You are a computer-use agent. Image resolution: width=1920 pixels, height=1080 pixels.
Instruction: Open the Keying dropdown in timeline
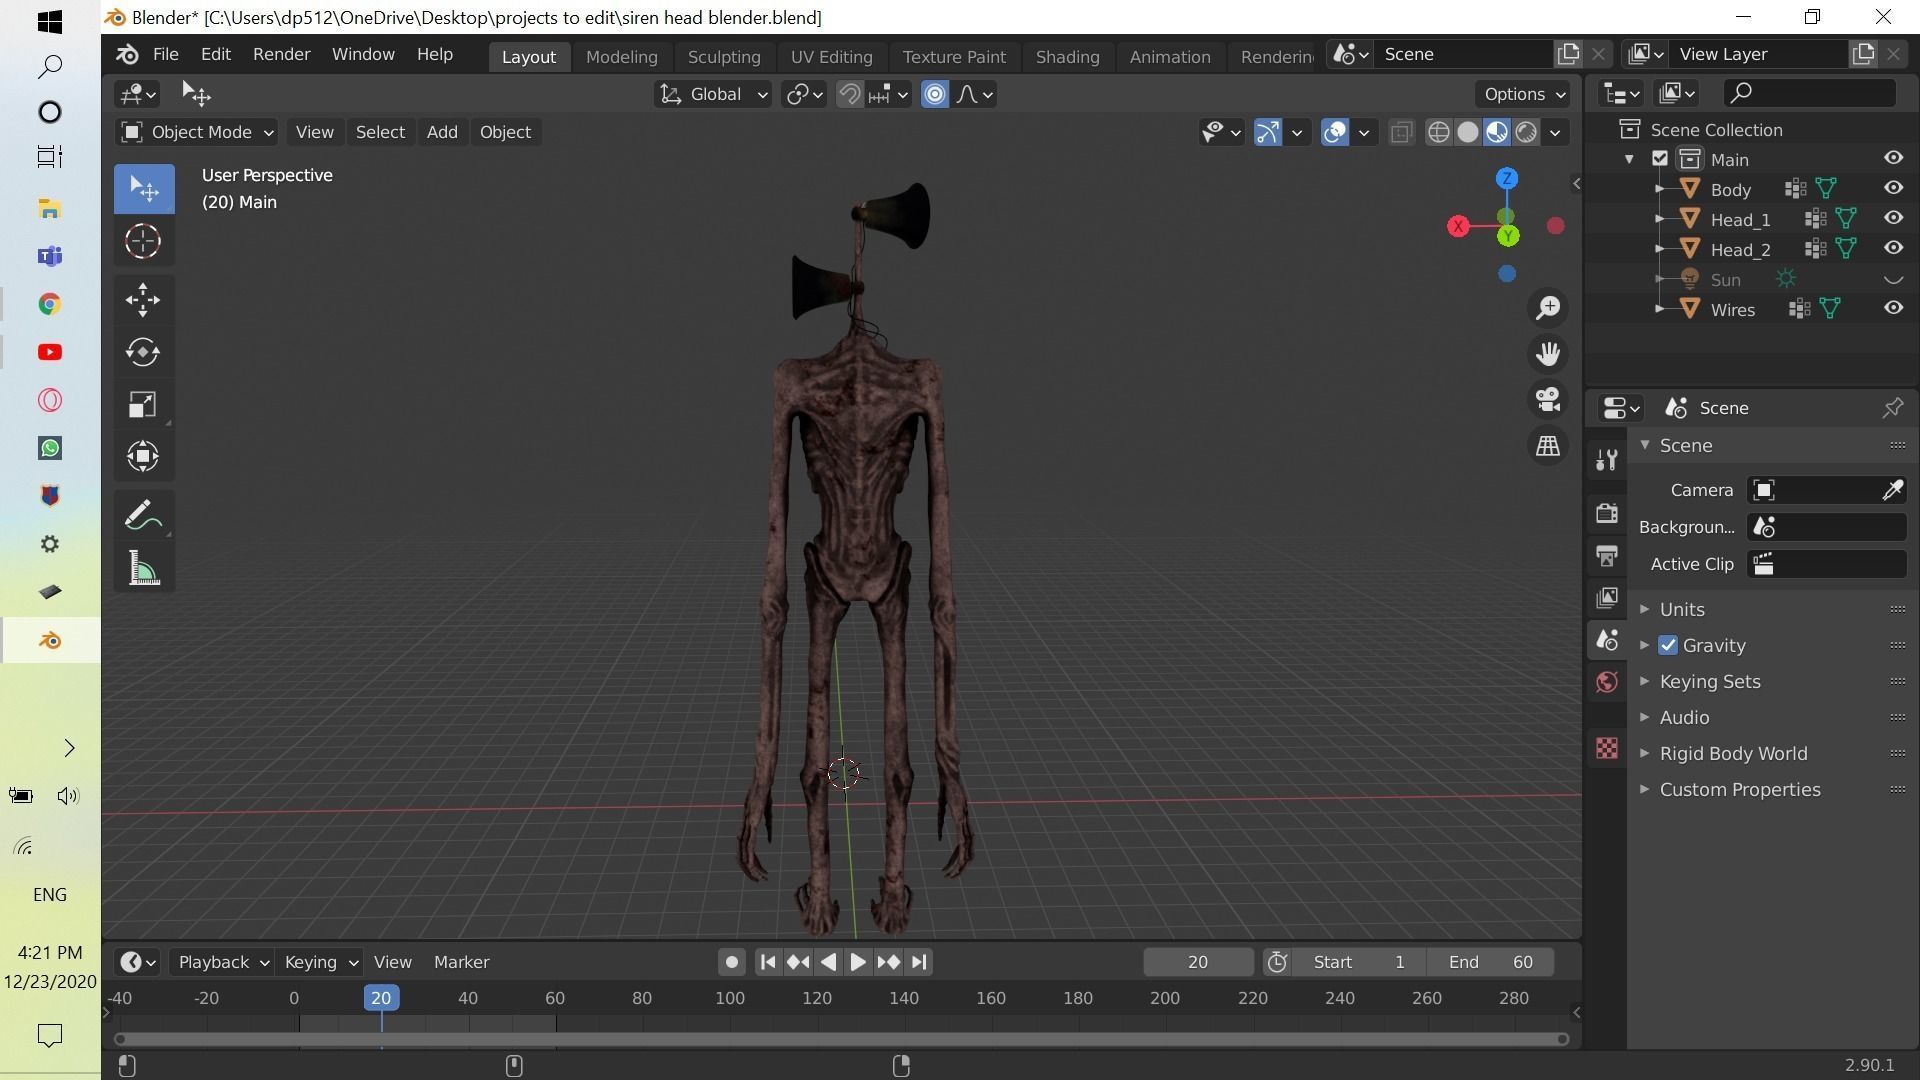tap(320, 962)
